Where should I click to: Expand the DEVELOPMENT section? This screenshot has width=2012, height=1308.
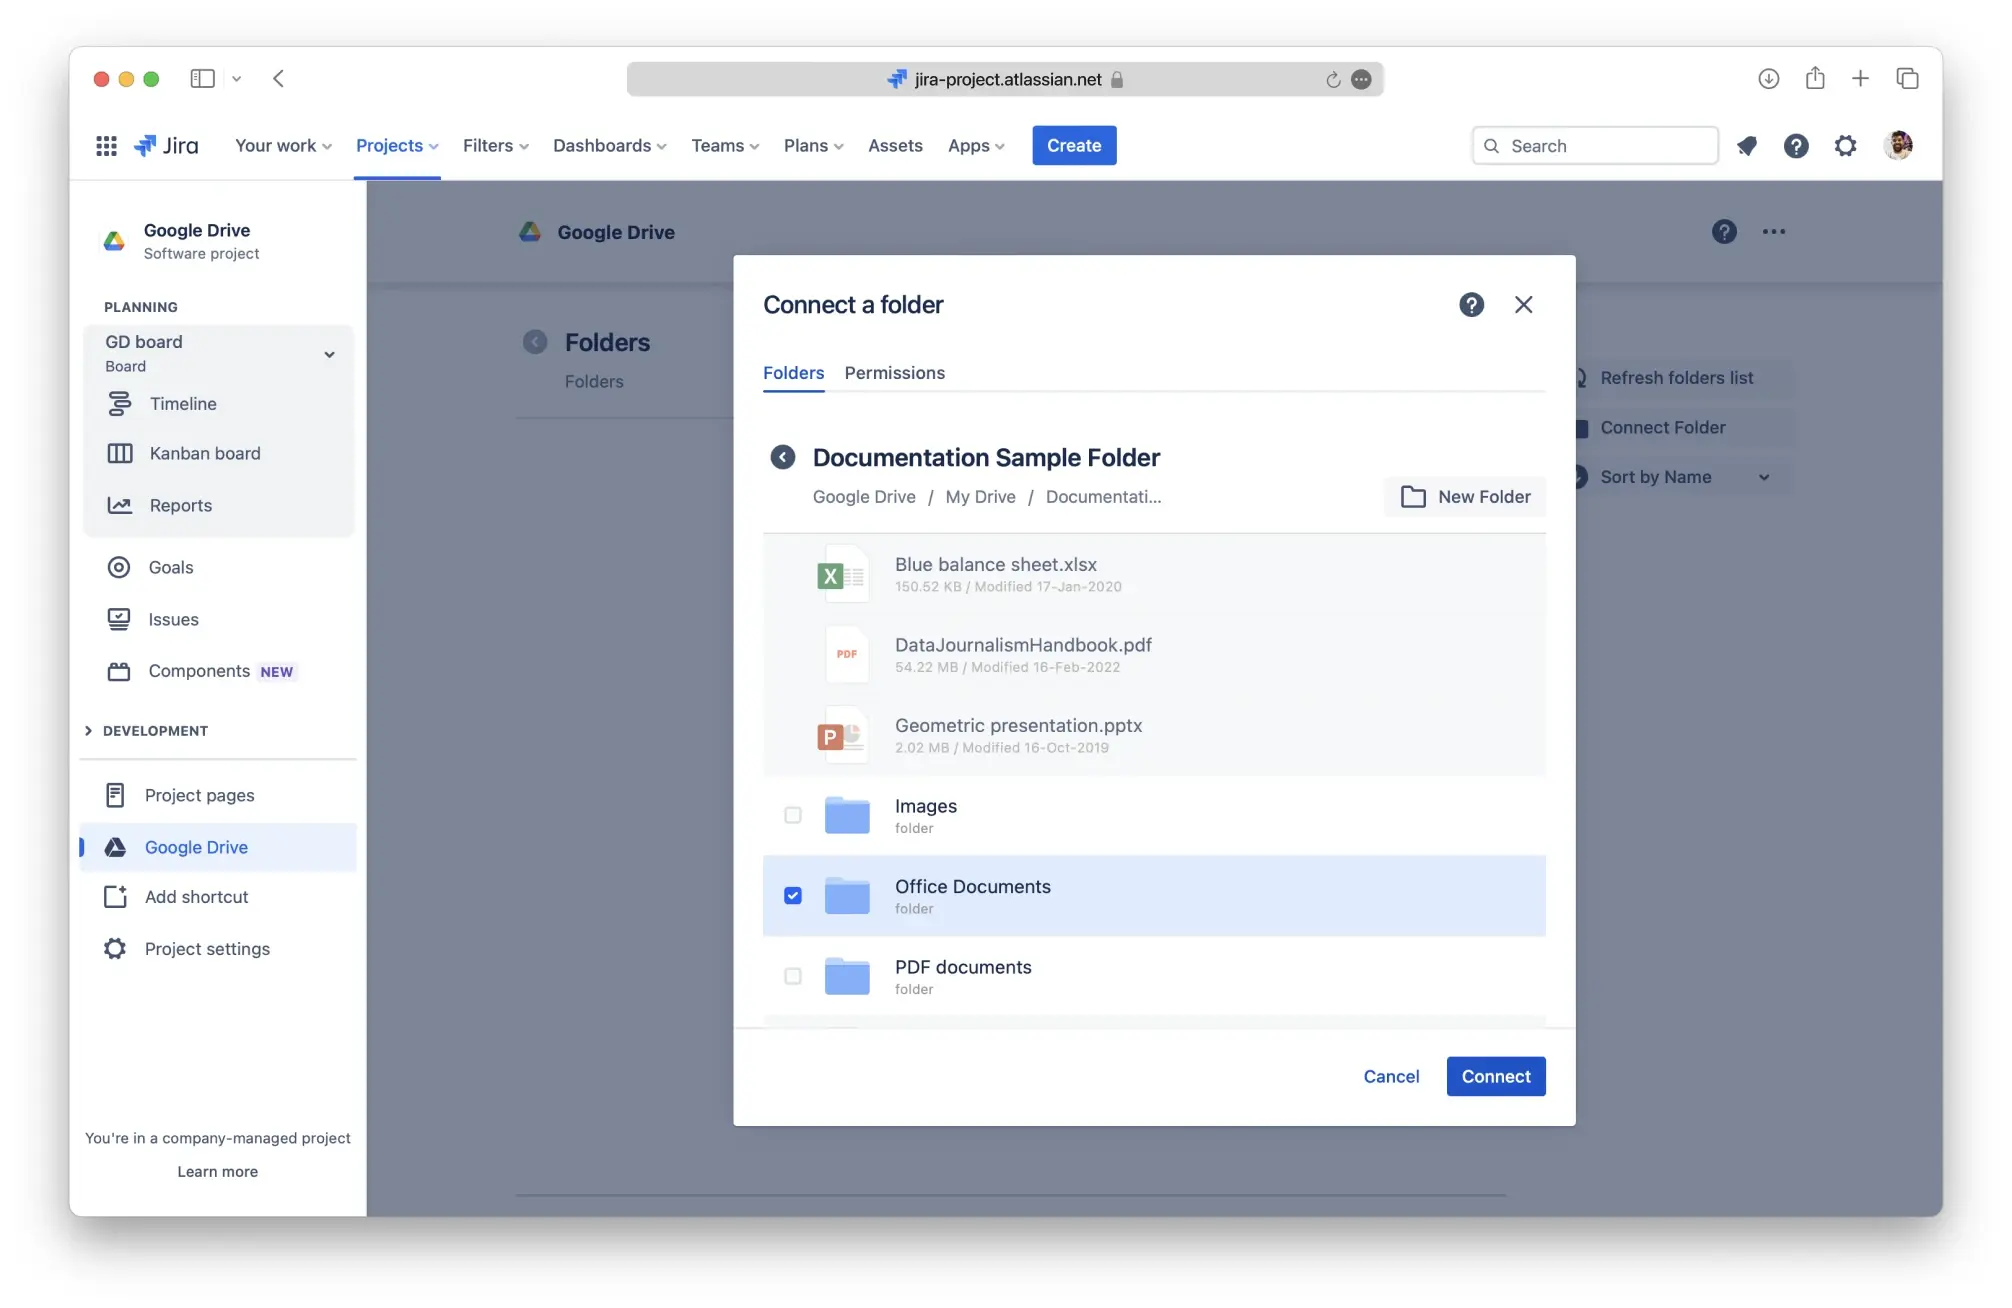(x=147, y=731)
